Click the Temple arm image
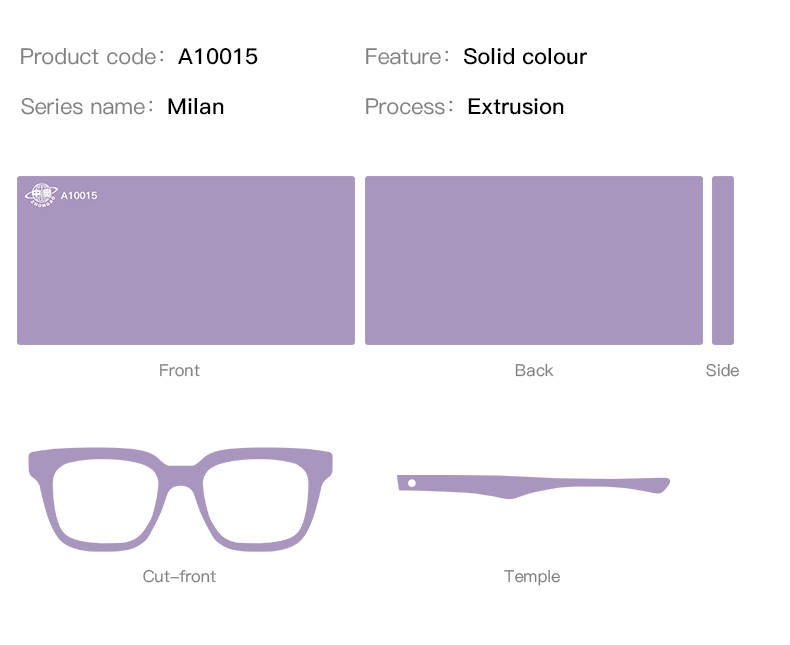This screenshot has height=645, width=790. coord(533,487)
